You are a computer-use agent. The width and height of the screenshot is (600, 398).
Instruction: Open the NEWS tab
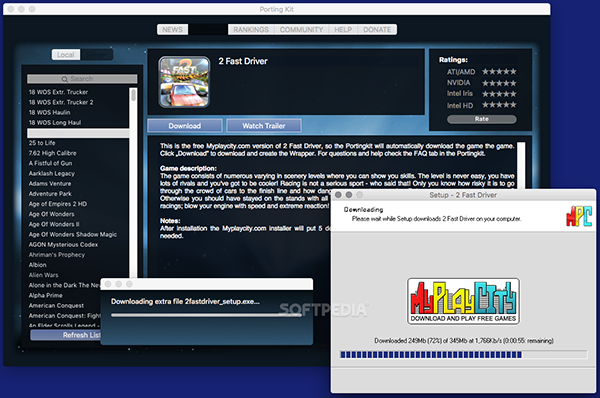[173, 29]
